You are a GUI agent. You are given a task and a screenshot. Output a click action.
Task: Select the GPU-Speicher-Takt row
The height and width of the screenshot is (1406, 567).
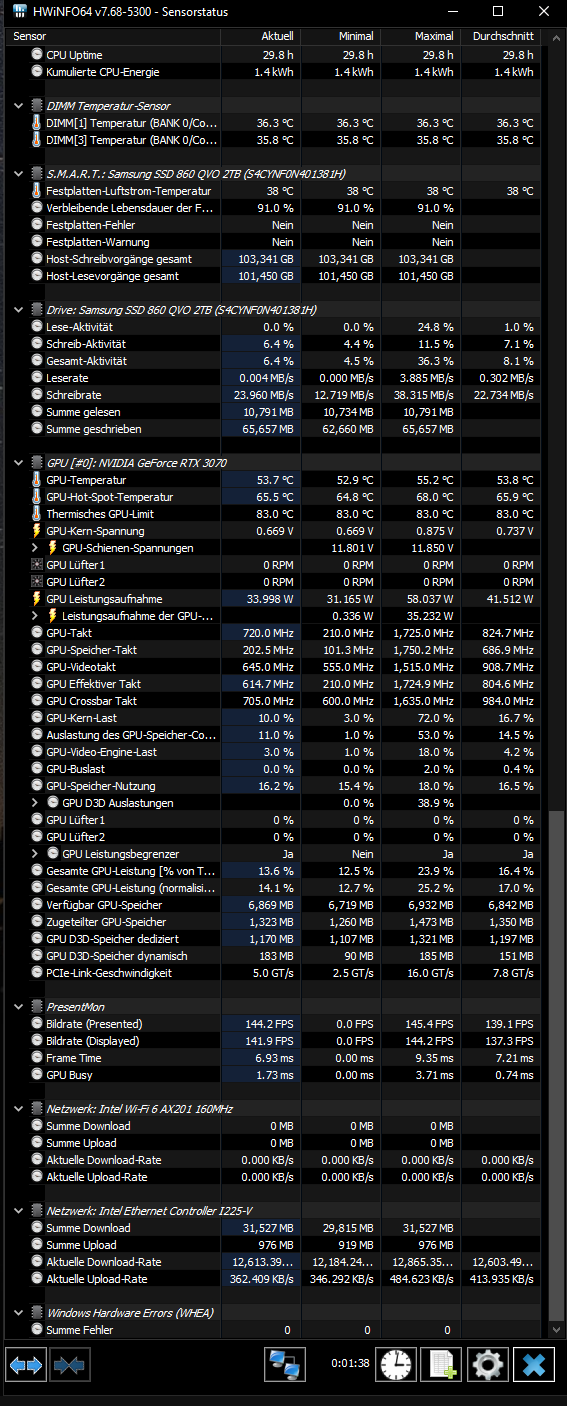pos(274,650)
